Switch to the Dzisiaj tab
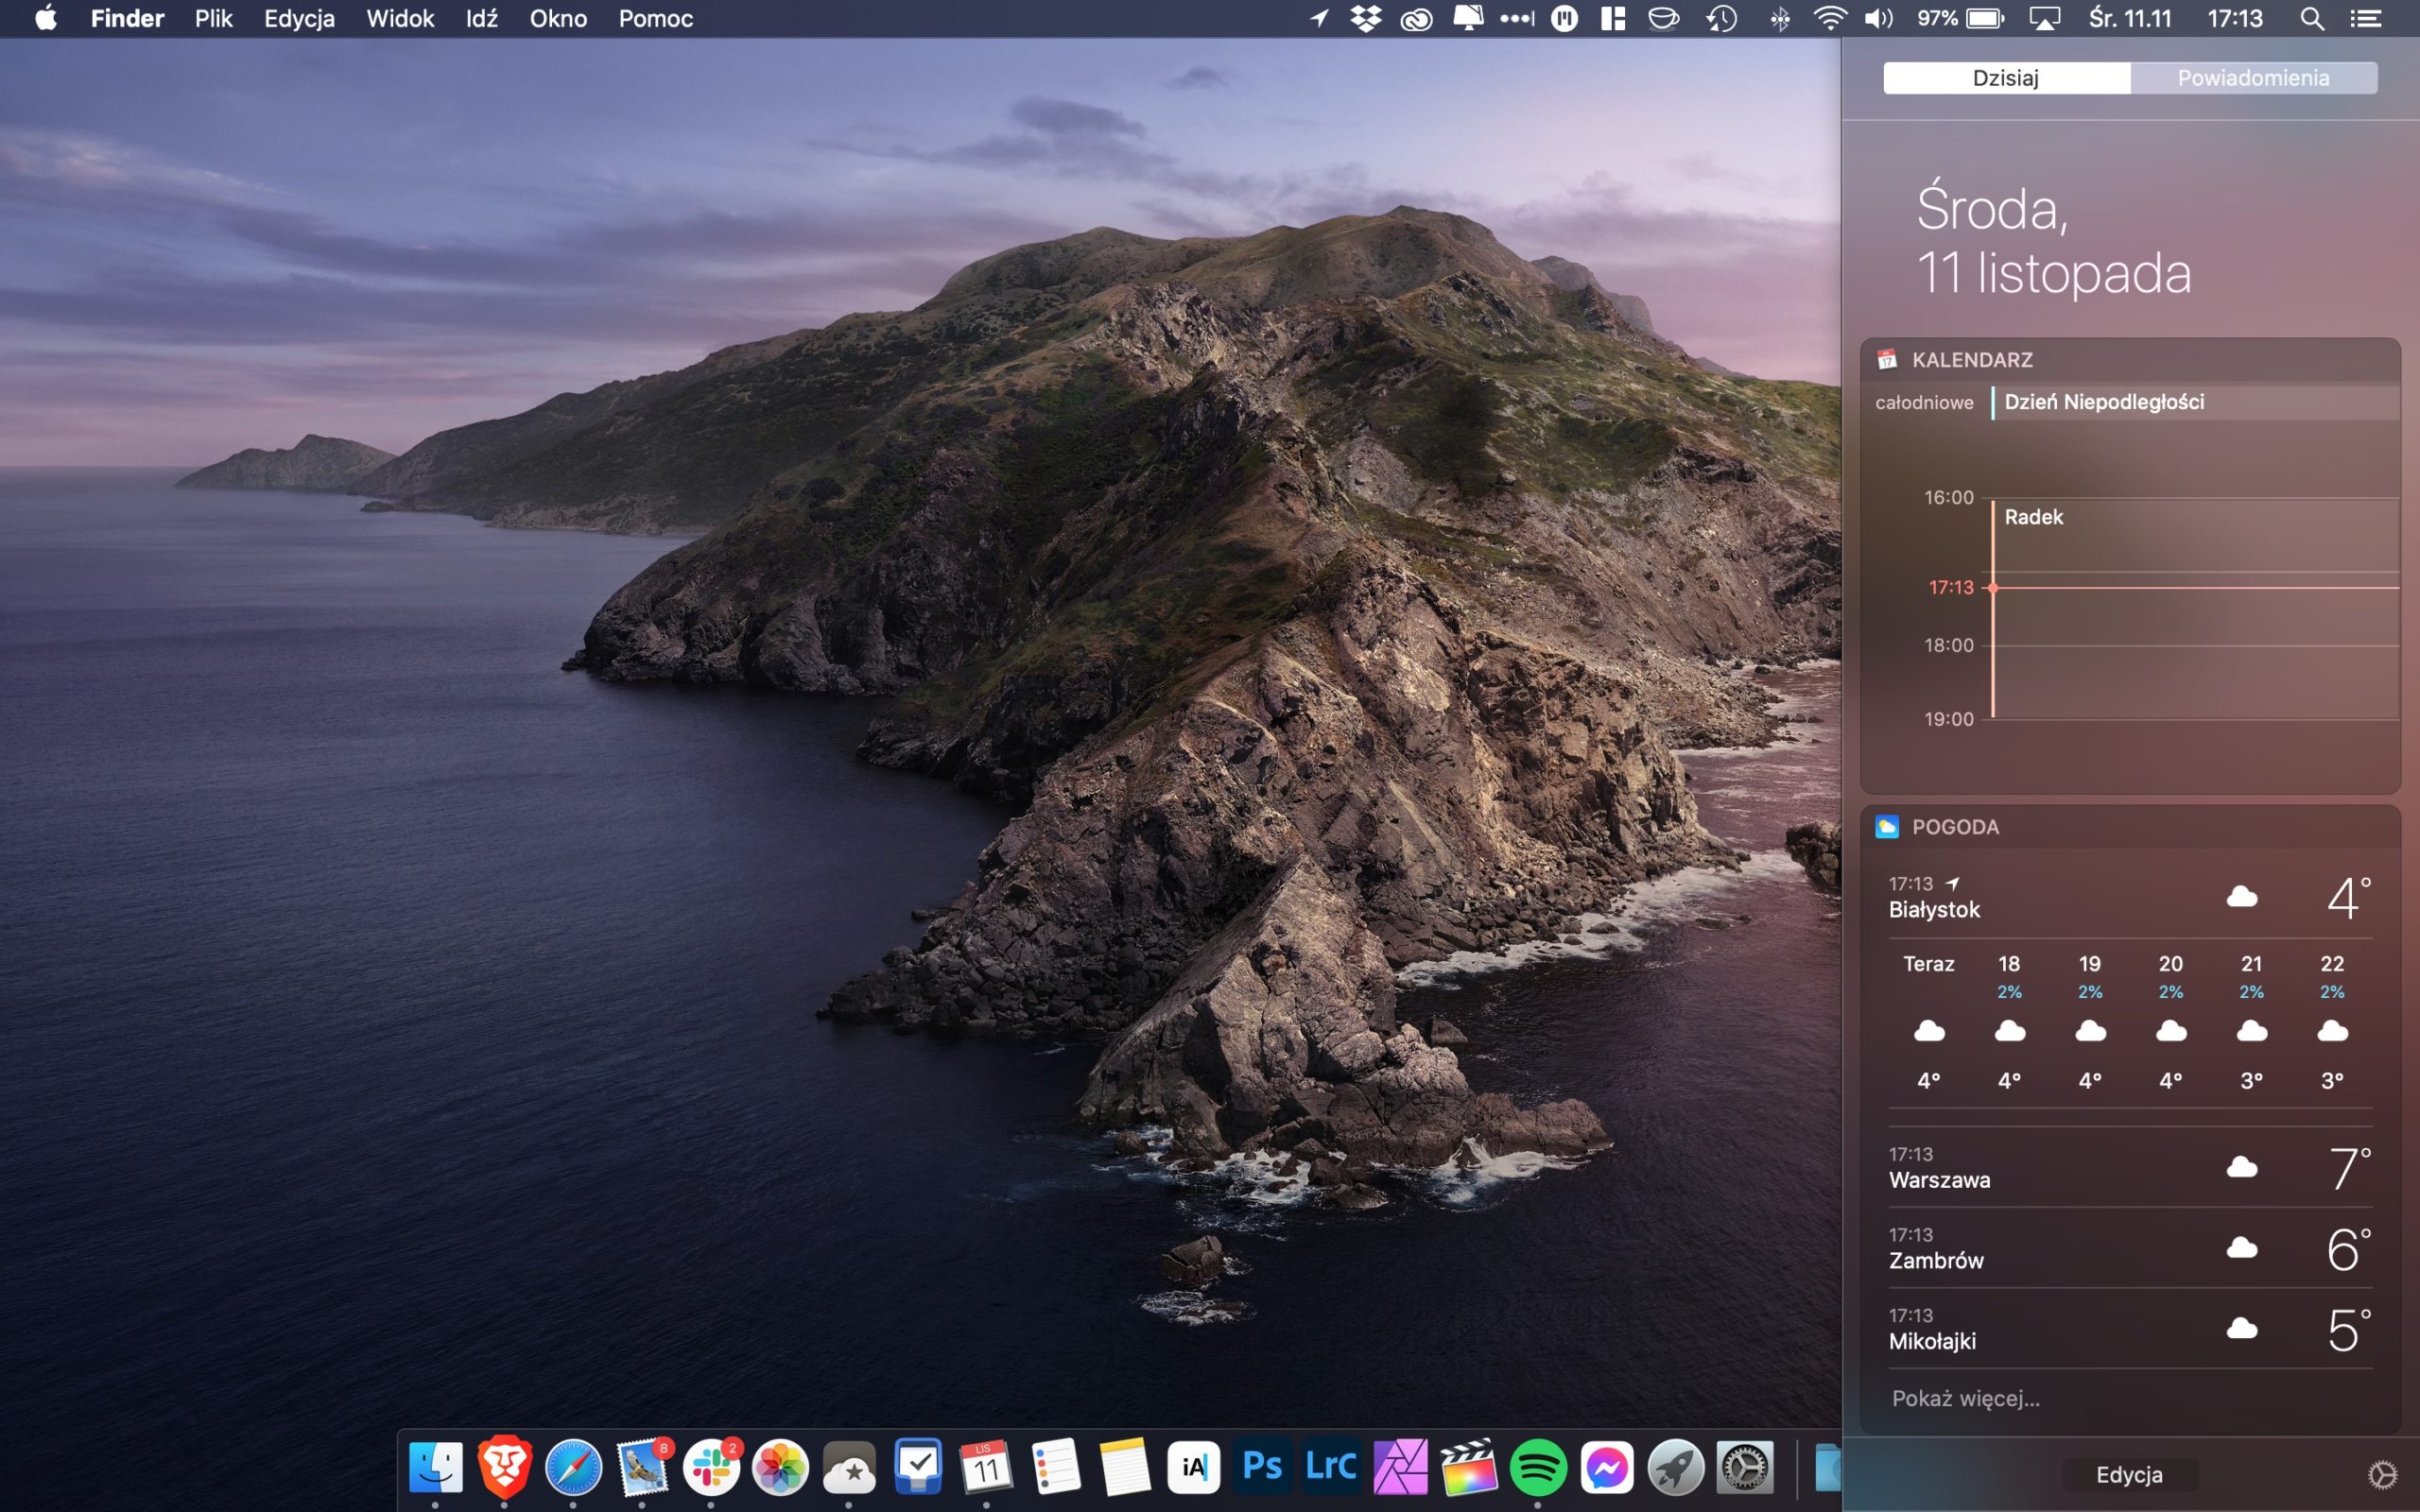This screenshot has height=1512, width=2420. click(x=2006, y=78)
